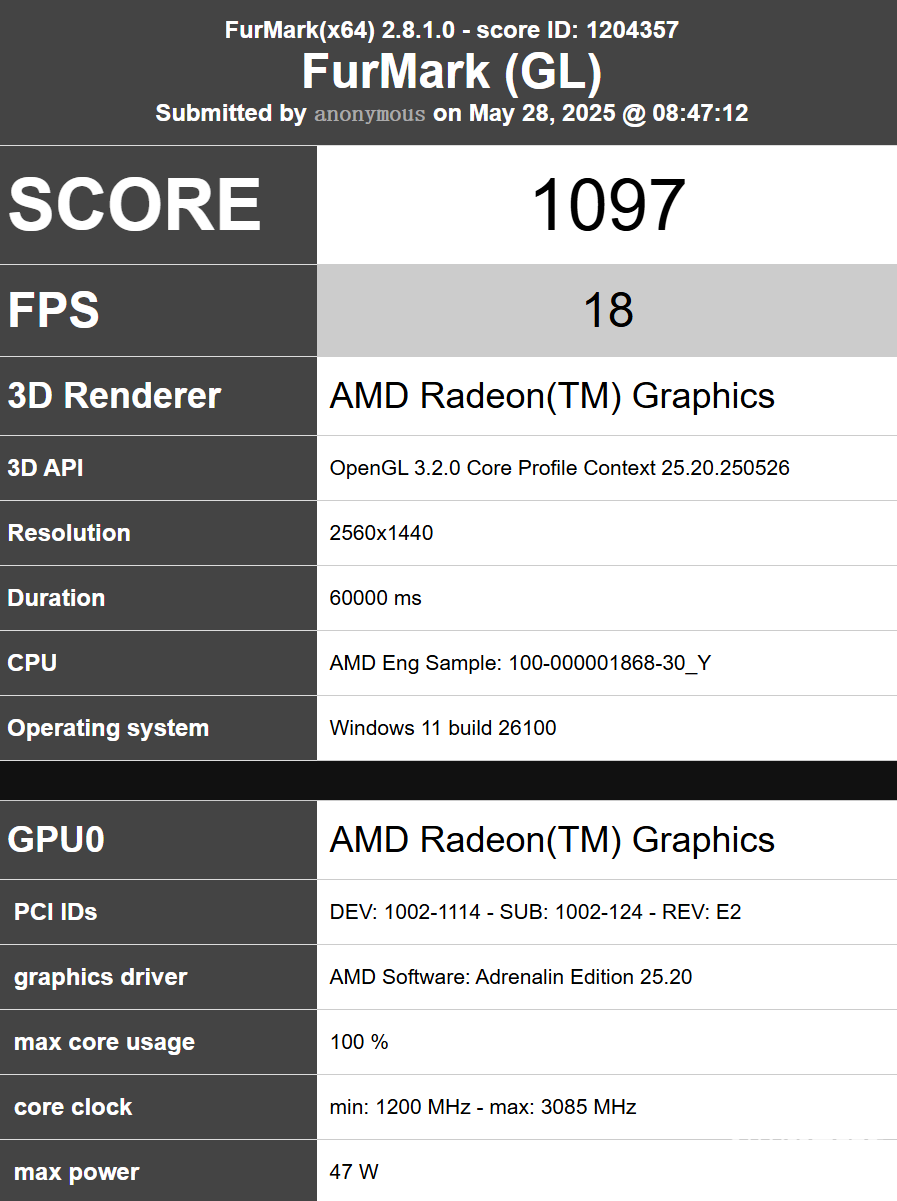Click the core clock min/max MHz value
The height and width of the screenshot is (1201, 897).
tap(482, 1107)
